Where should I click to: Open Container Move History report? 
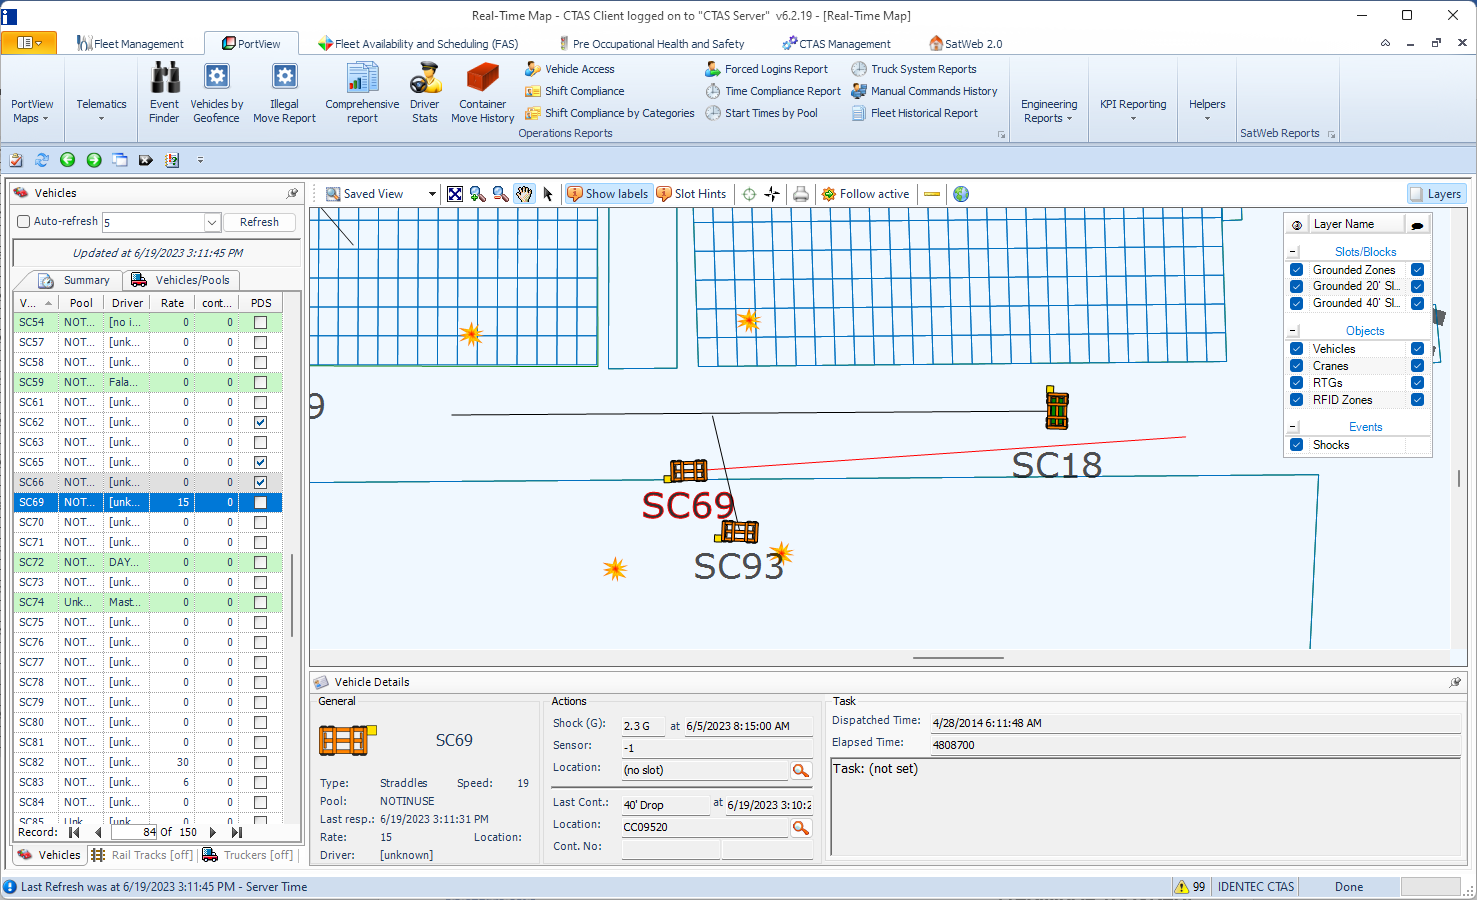coord(482,91)
